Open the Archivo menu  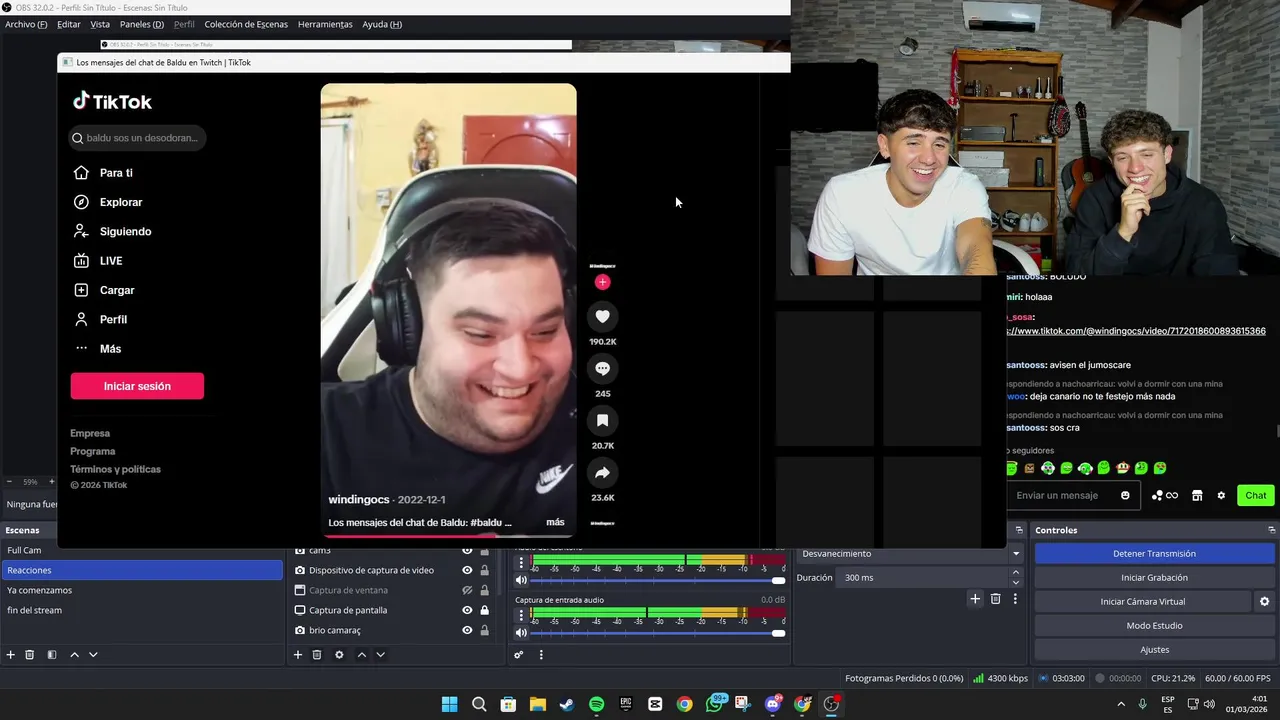click(26, 24)
